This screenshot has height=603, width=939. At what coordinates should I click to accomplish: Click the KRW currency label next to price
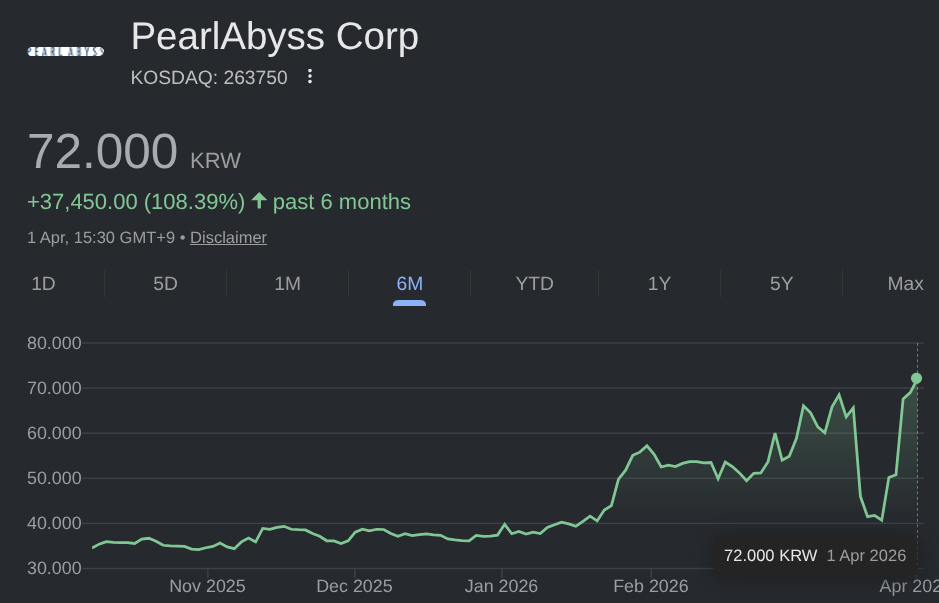click(x=216, y=160)
